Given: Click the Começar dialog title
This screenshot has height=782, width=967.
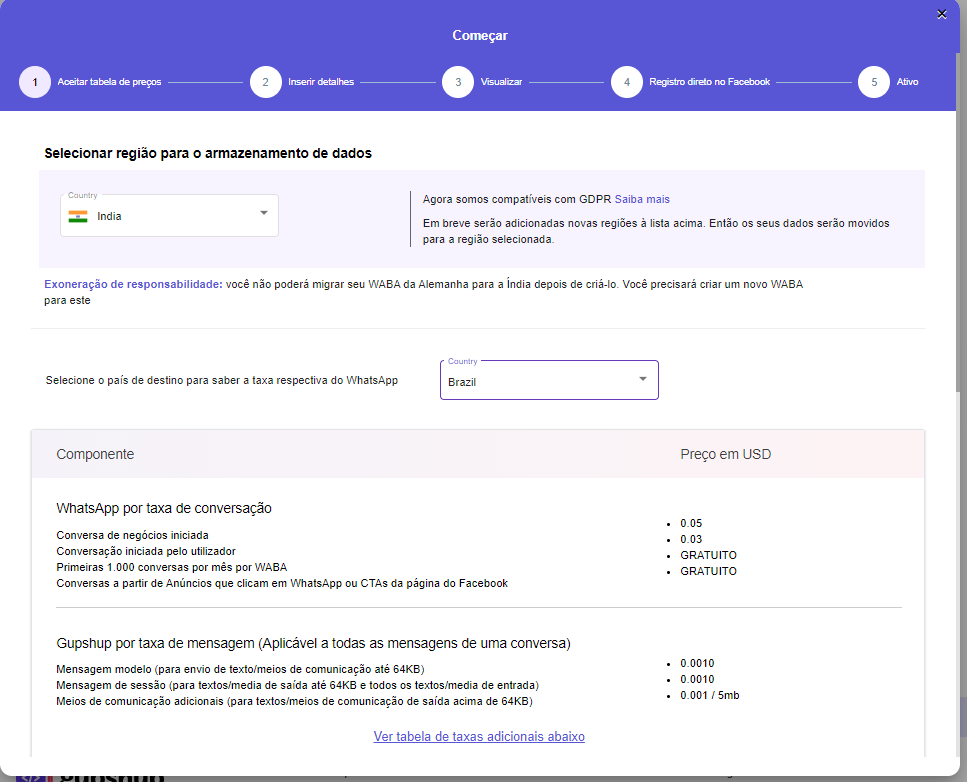Looking at the screenshot, I should tap(480, 35).
